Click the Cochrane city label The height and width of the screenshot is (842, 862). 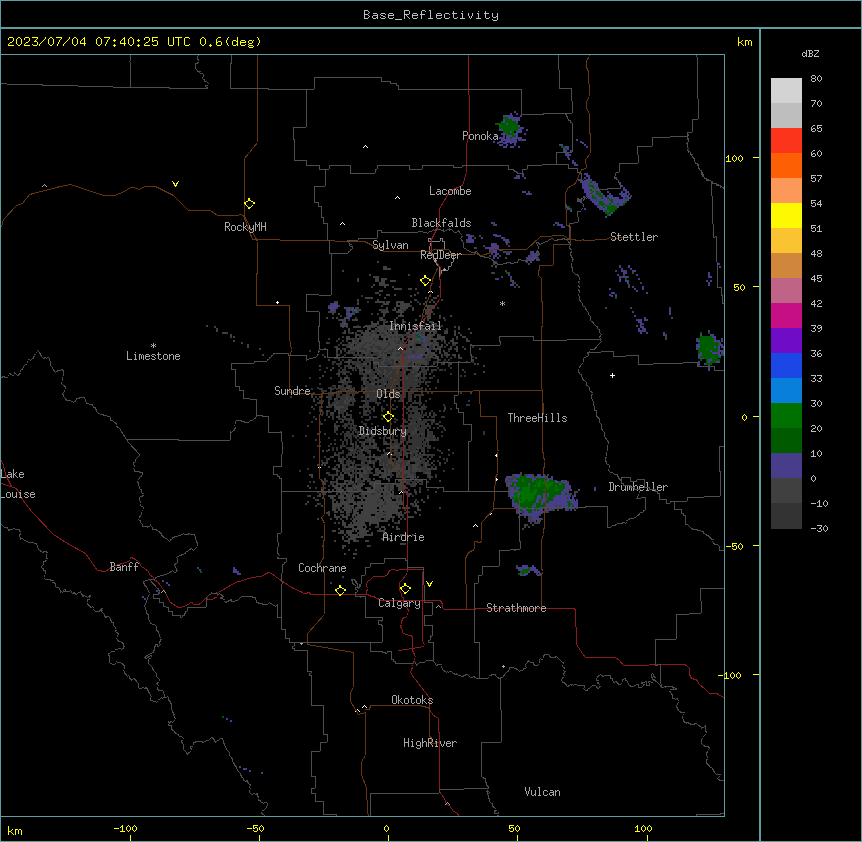pyautogui.click(x=322, y=568)
